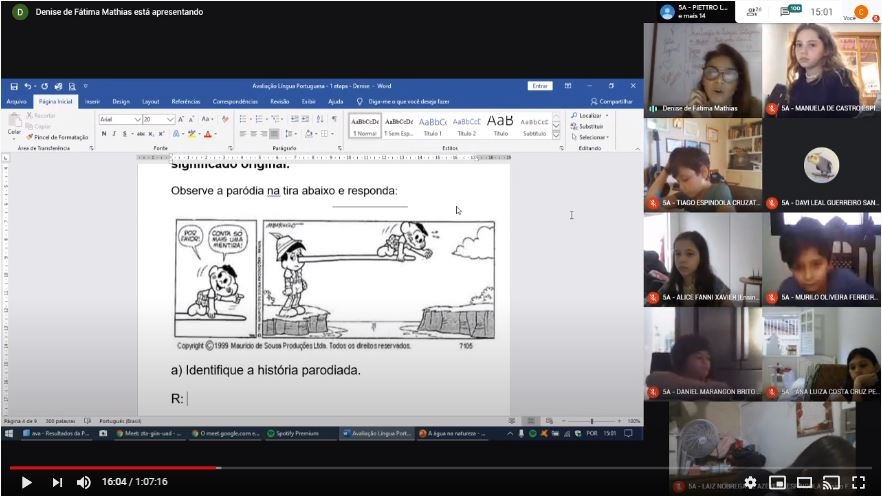Viewport: 882px width, 496px height.
Task: Click the Compartilhar share button
Action: tap(611, 102)
